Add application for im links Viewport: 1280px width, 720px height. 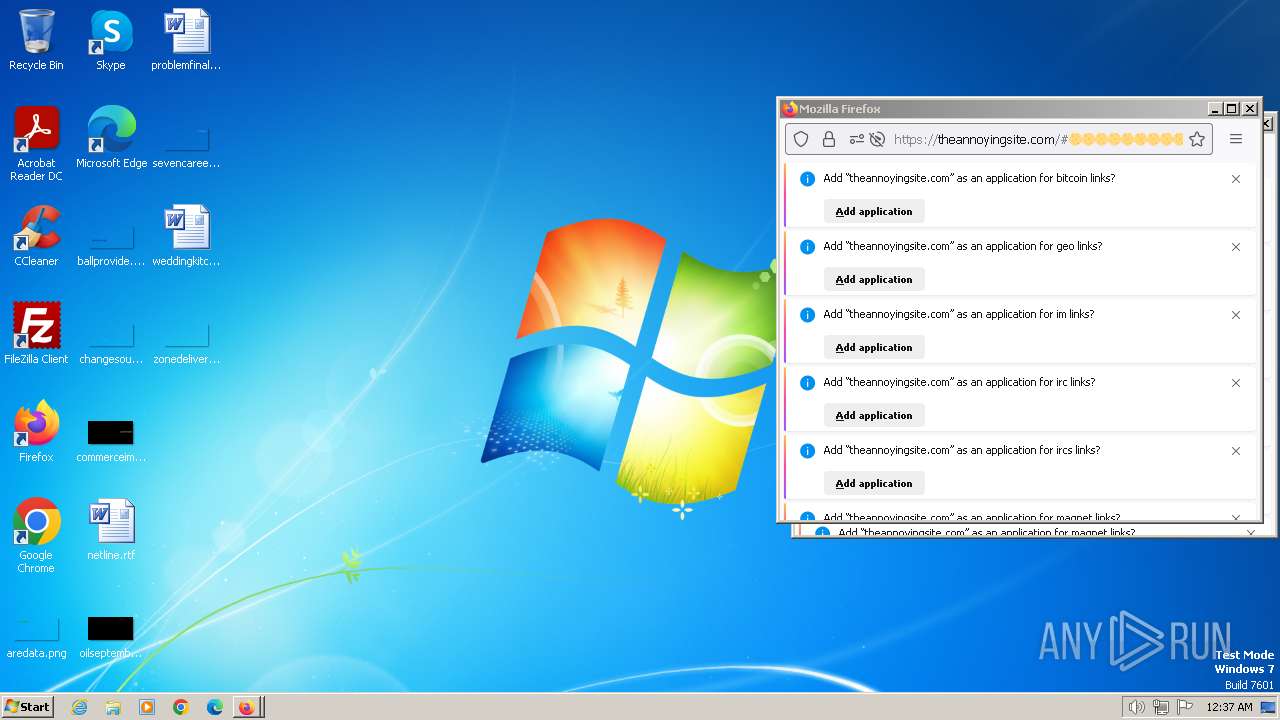(874, 347)
